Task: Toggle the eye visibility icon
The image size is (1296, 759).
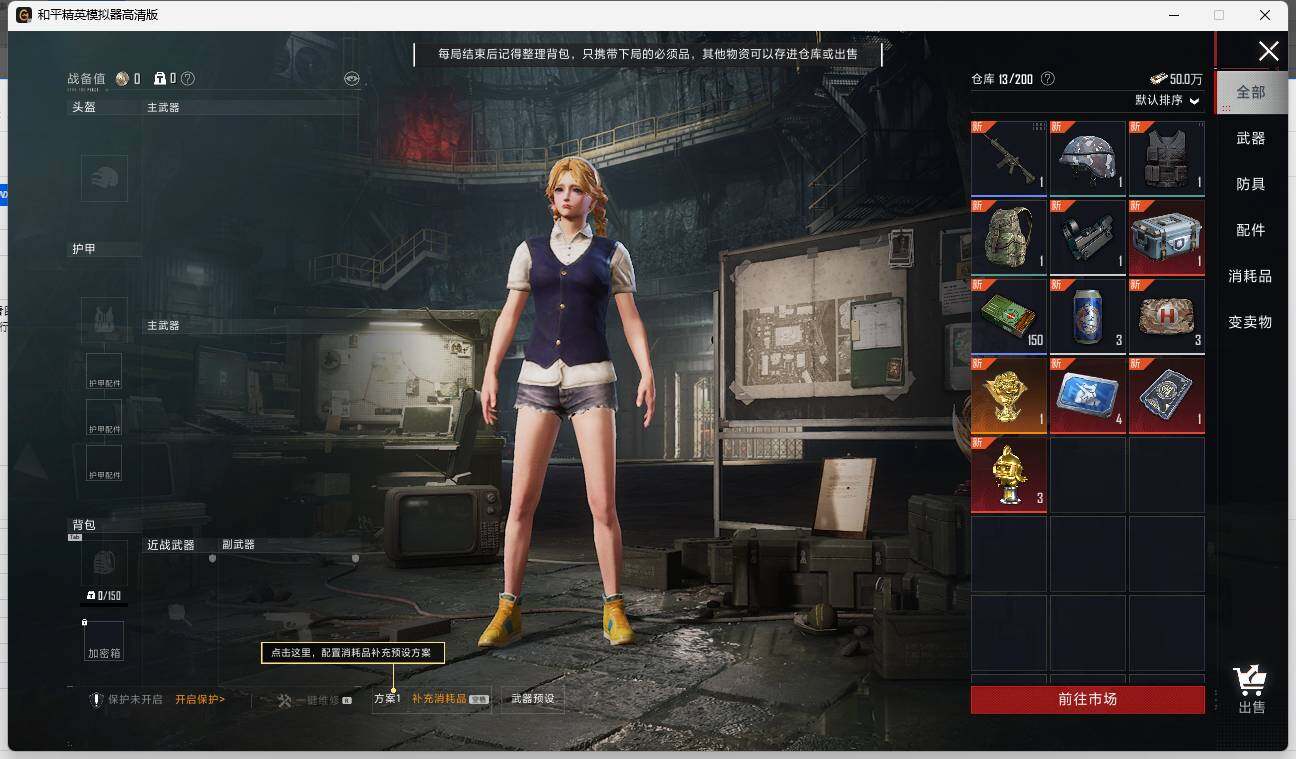Action: [x=351, y=78]
